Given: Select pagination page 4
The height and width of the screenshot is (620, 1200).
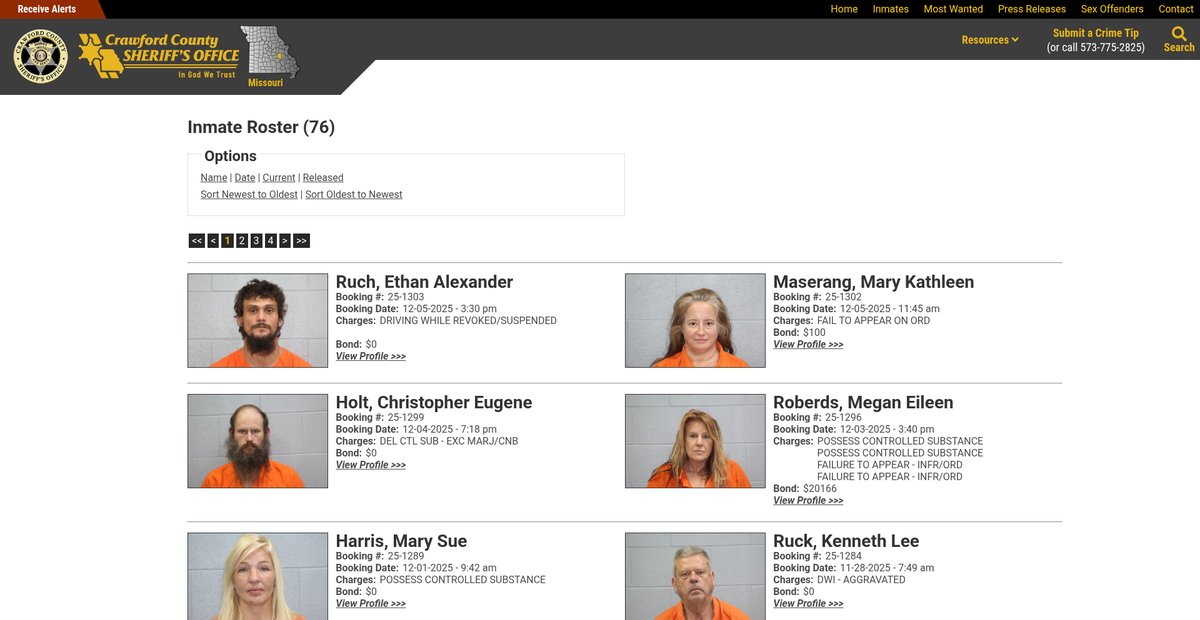Looking at the screenshot, I should click(270, 241).
